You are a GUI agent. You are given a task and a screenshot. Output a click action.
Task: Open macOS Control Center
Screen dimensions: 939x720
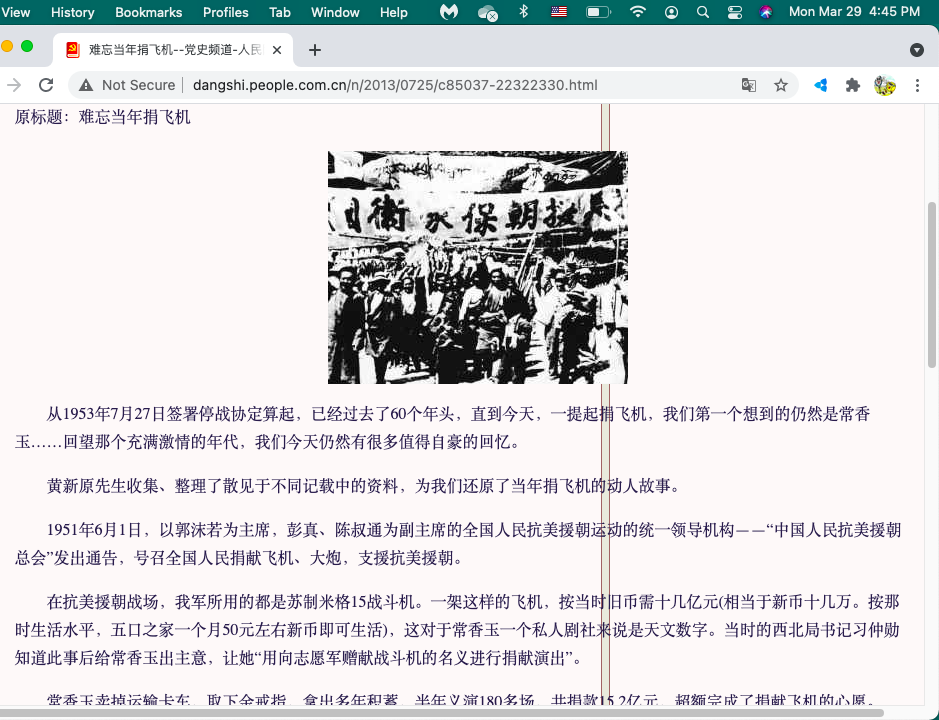735,12
